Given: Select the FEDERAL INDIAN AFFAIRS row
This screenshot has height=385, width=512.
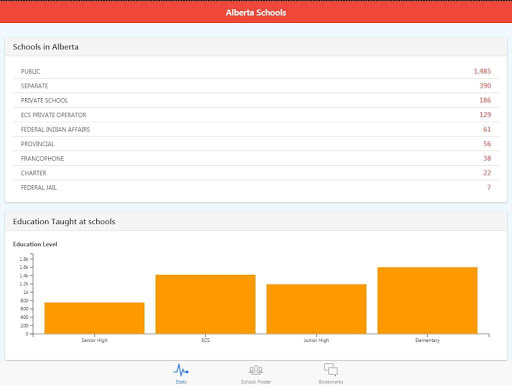Looking at the screenshot, I should [x=256, y=129].
